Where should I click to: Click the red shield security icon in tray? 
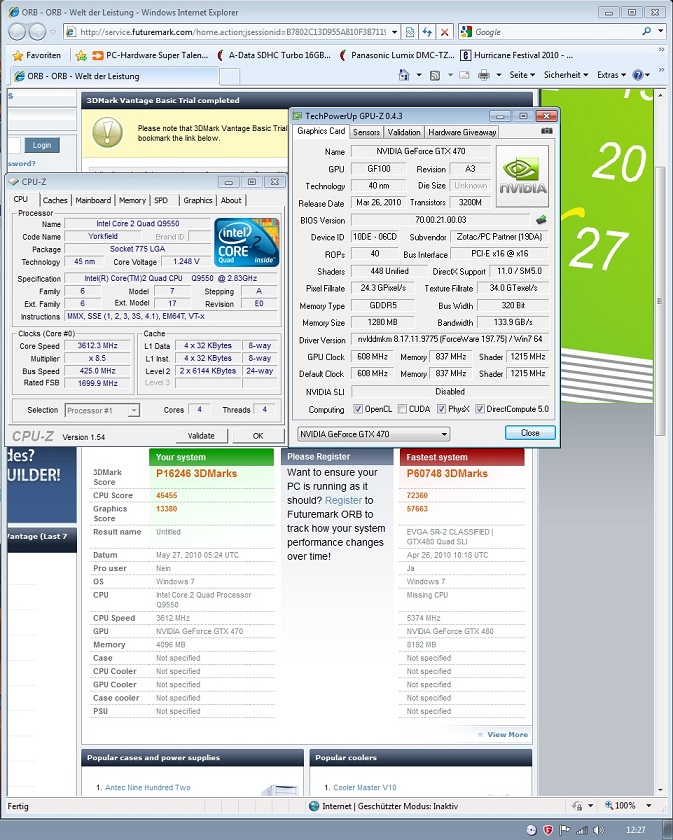click(548, 830)
